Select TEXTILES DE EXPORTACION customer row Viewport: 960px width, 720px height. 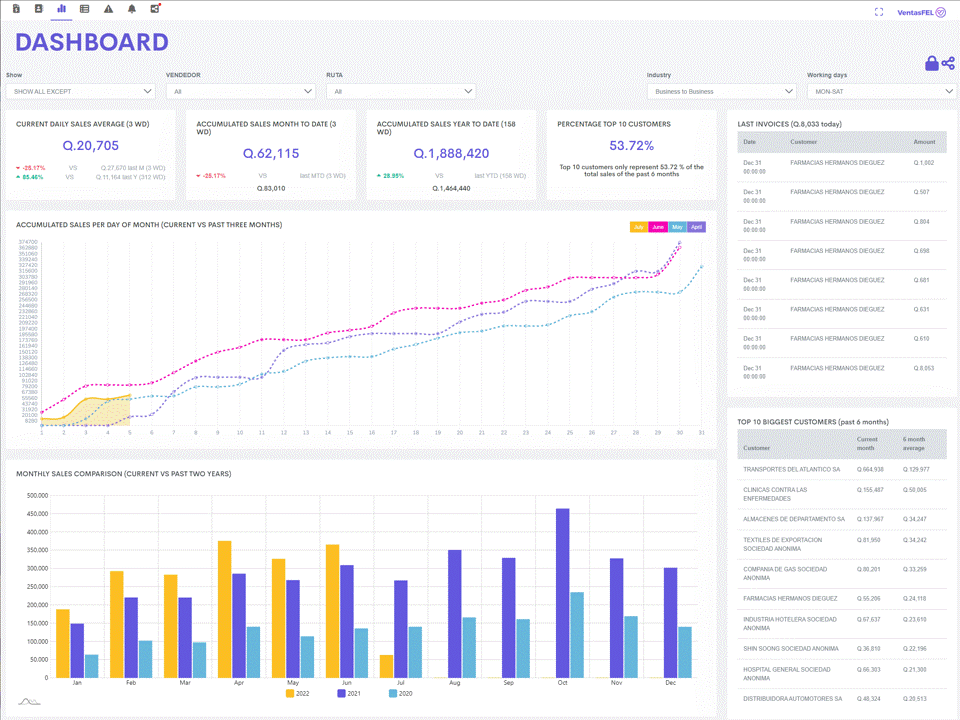pyautogui.click(x=842, y=544)
